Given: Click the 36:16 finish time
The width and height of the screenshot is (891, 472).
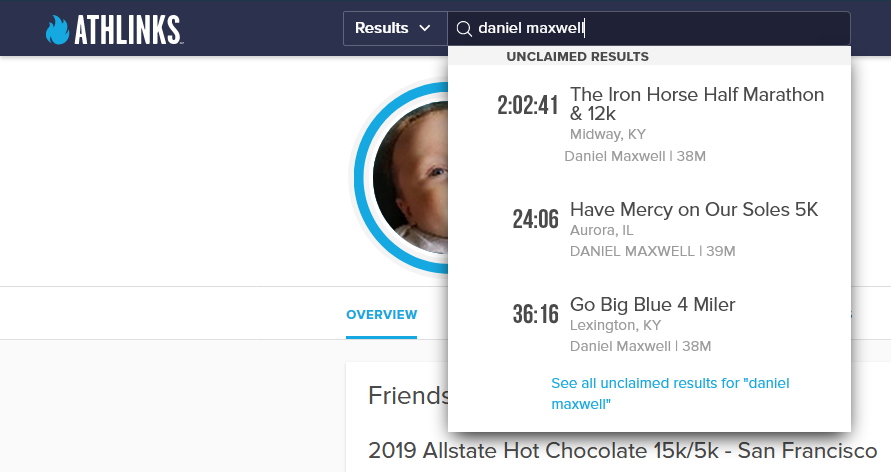Looking at the screenshot, I should (x=535, y=315).
